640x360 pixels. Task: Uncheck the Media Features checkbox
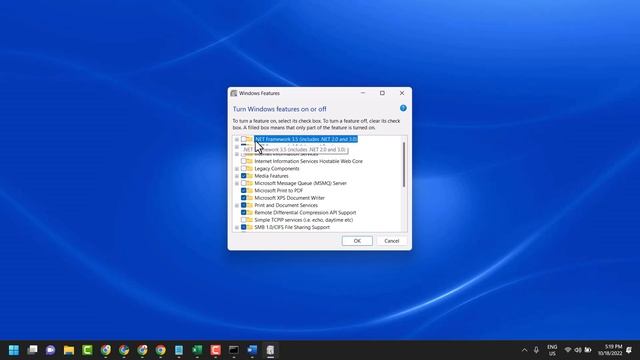tap(244, 176)
